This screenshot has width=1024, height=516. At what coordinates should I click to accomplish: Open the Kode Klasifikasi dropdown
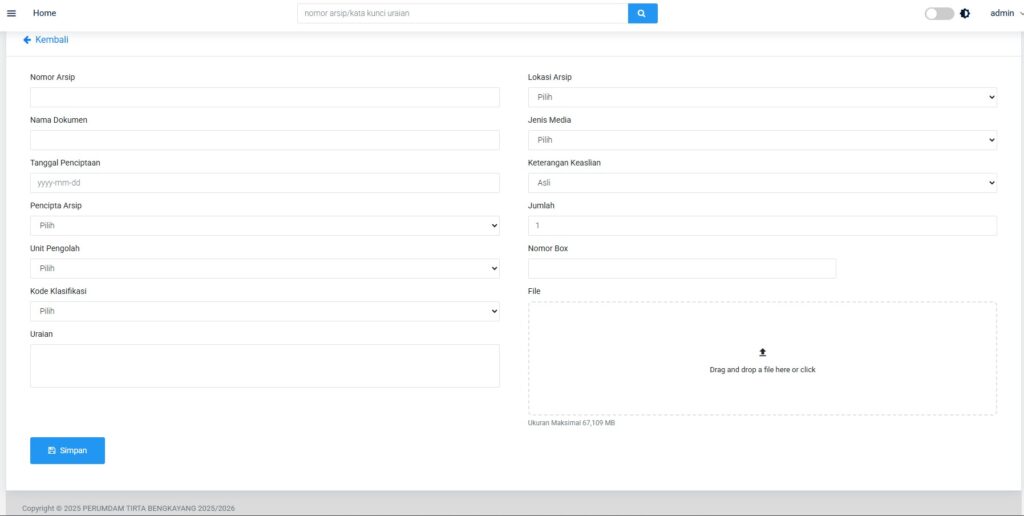click(x=264, y=312)
